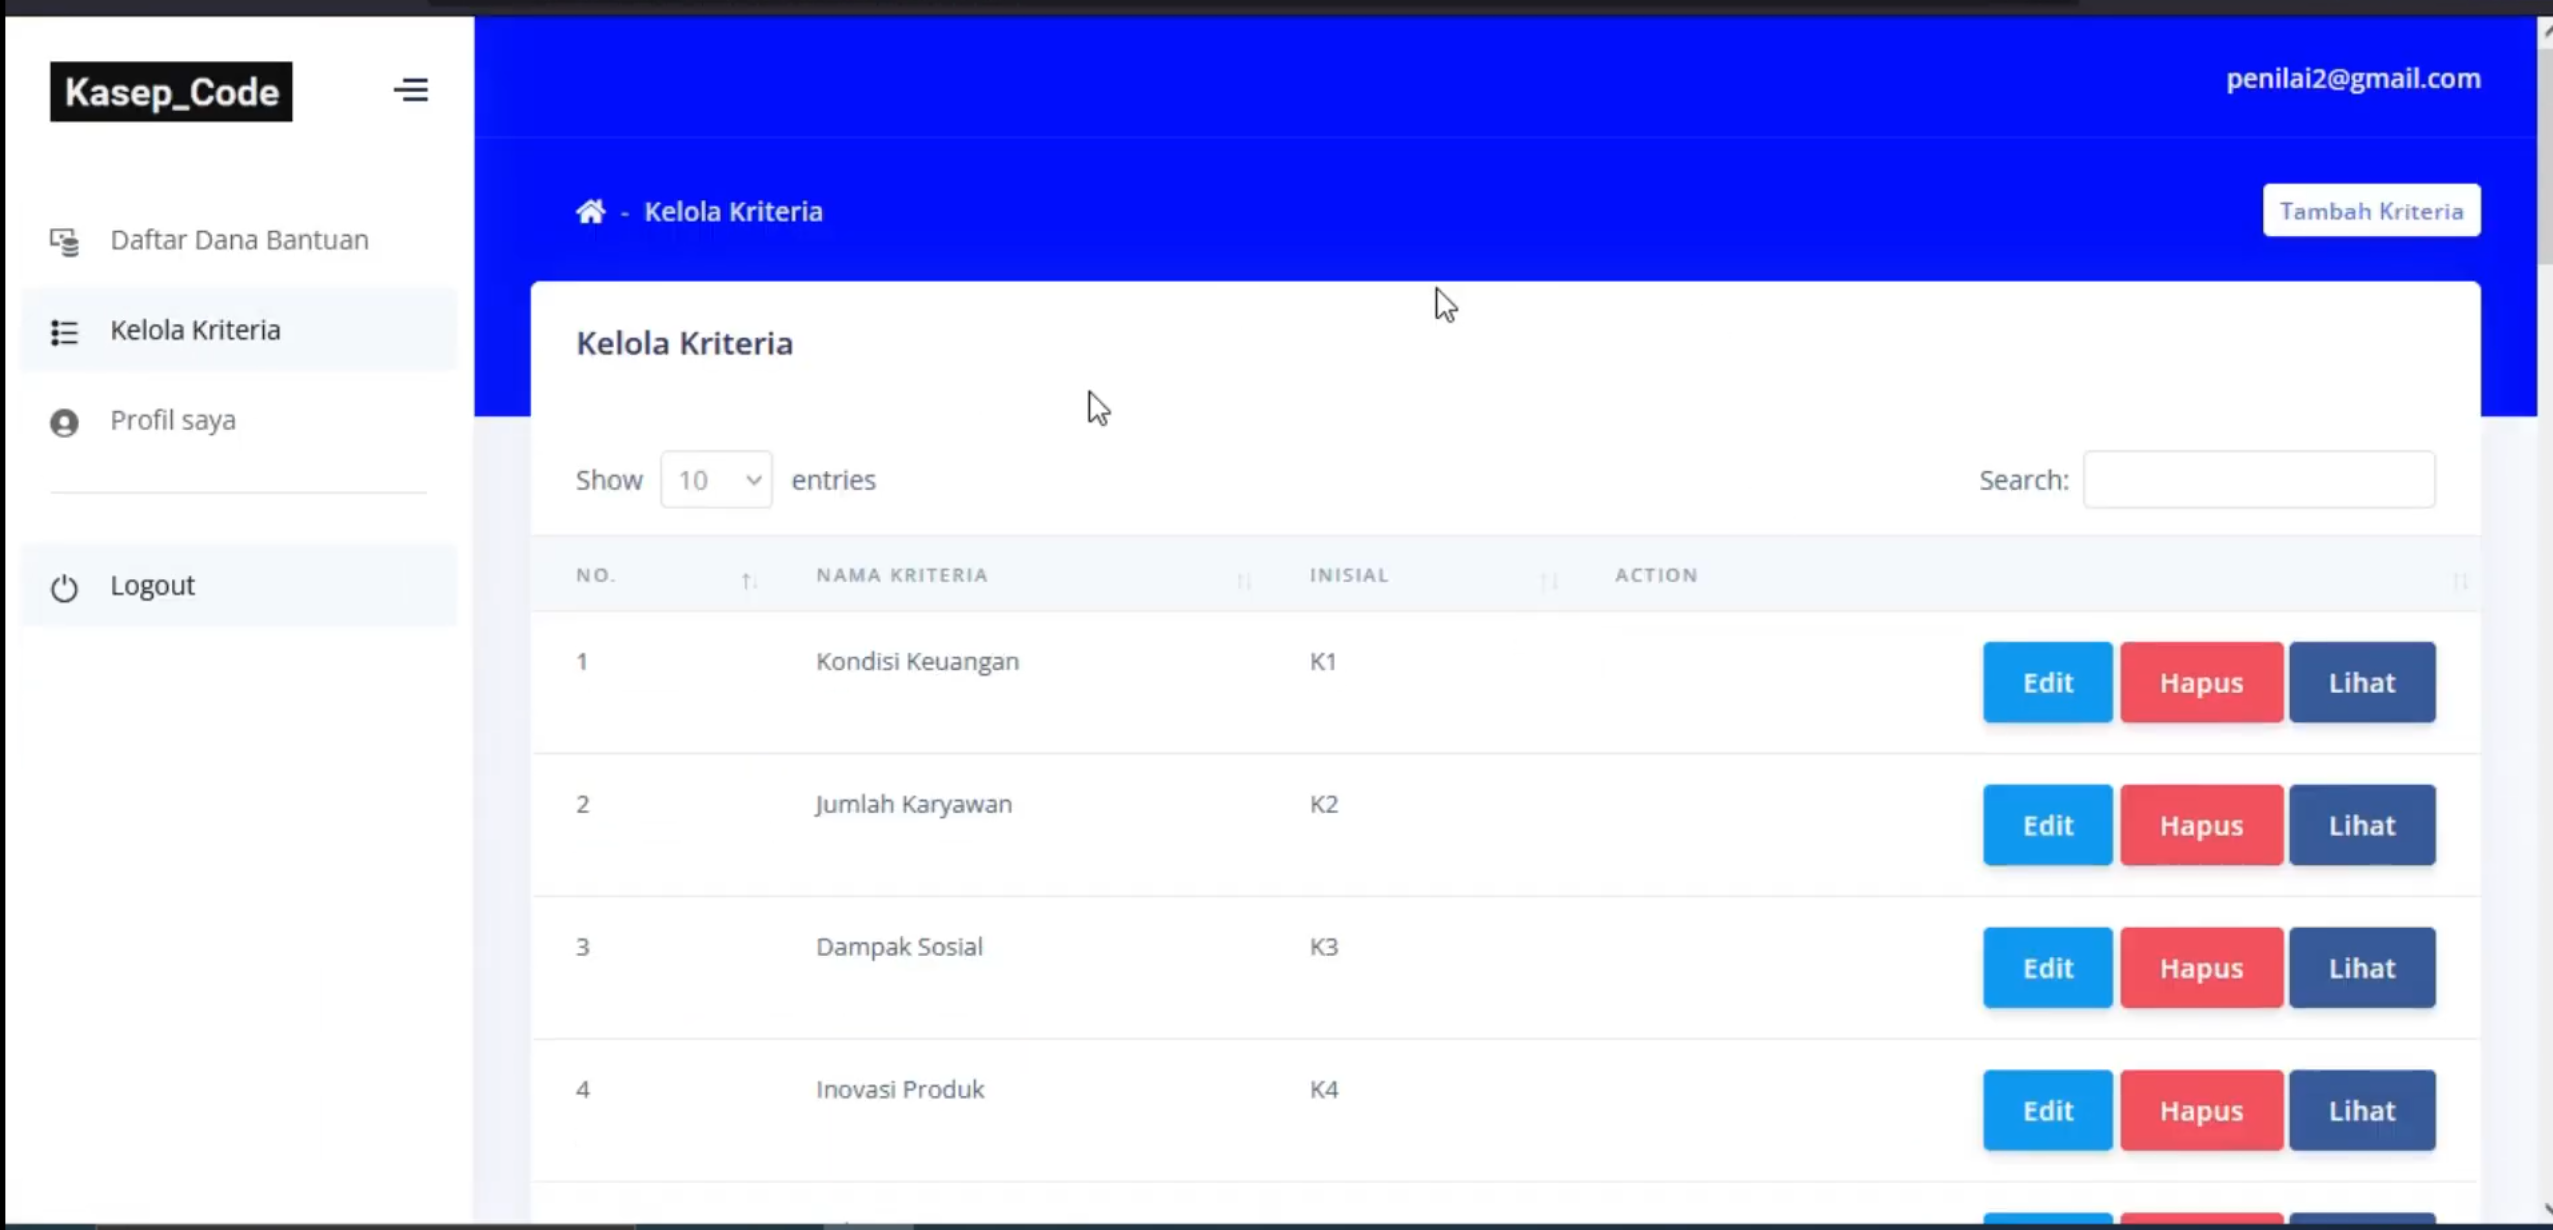Viewport: 2553px width, 1230px height.
Task: Delete Kondisi Keuangan with Hapus
Action: 2201,682
